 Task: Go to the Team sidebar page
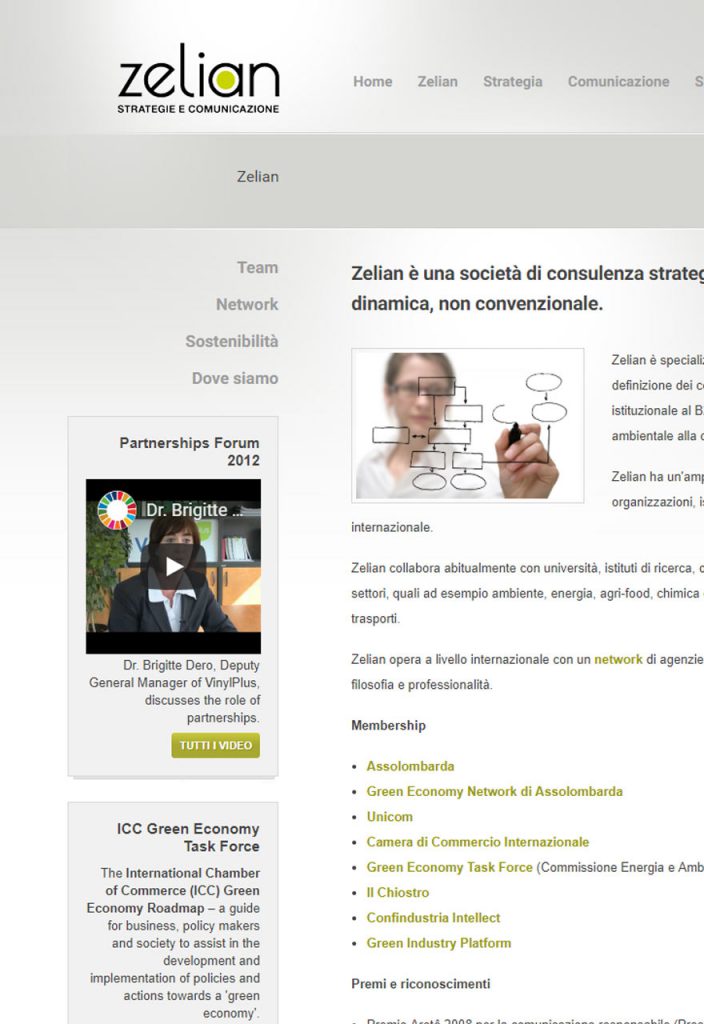257,268
